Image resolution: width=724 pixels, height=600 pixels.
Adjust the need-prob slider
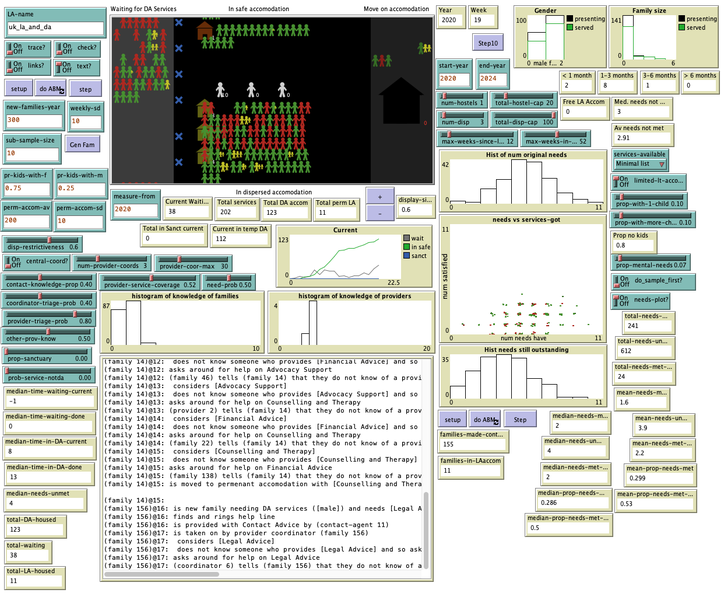tap(229, 282)
